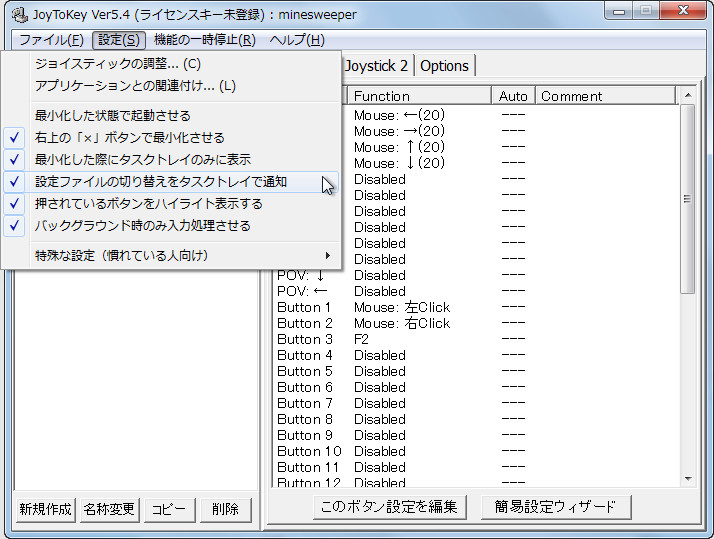Click the F2 function entry

361,339
